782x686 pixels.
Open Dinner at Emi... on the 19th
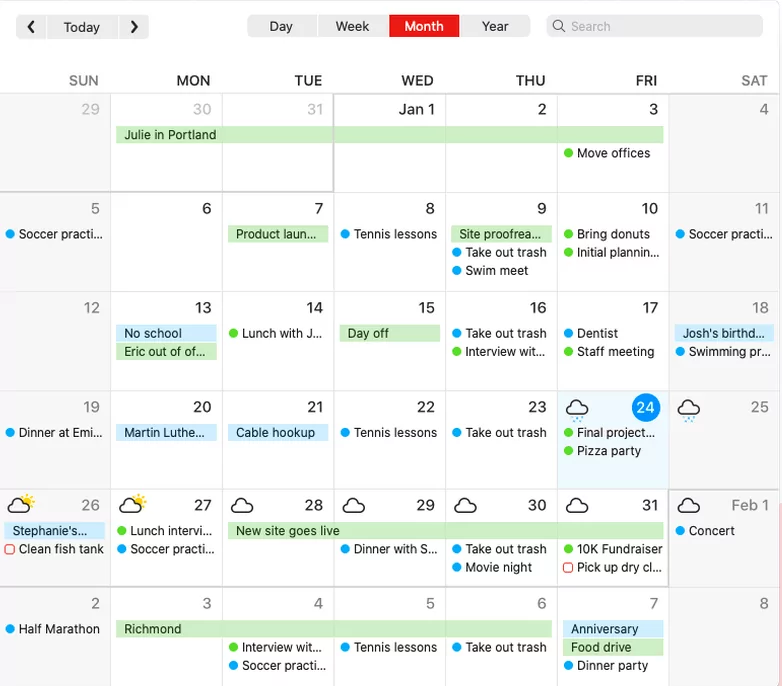54,432
